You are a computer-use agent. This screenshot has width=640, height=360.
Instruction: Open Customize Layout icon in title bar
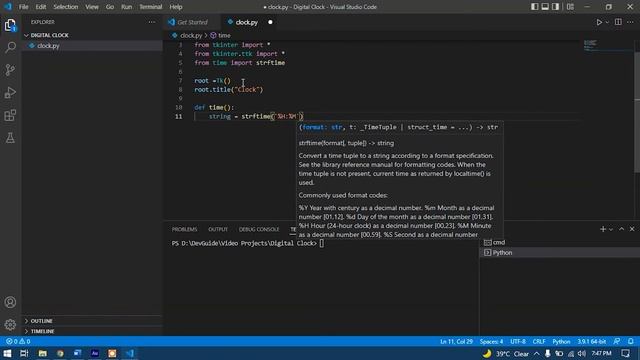570,7
